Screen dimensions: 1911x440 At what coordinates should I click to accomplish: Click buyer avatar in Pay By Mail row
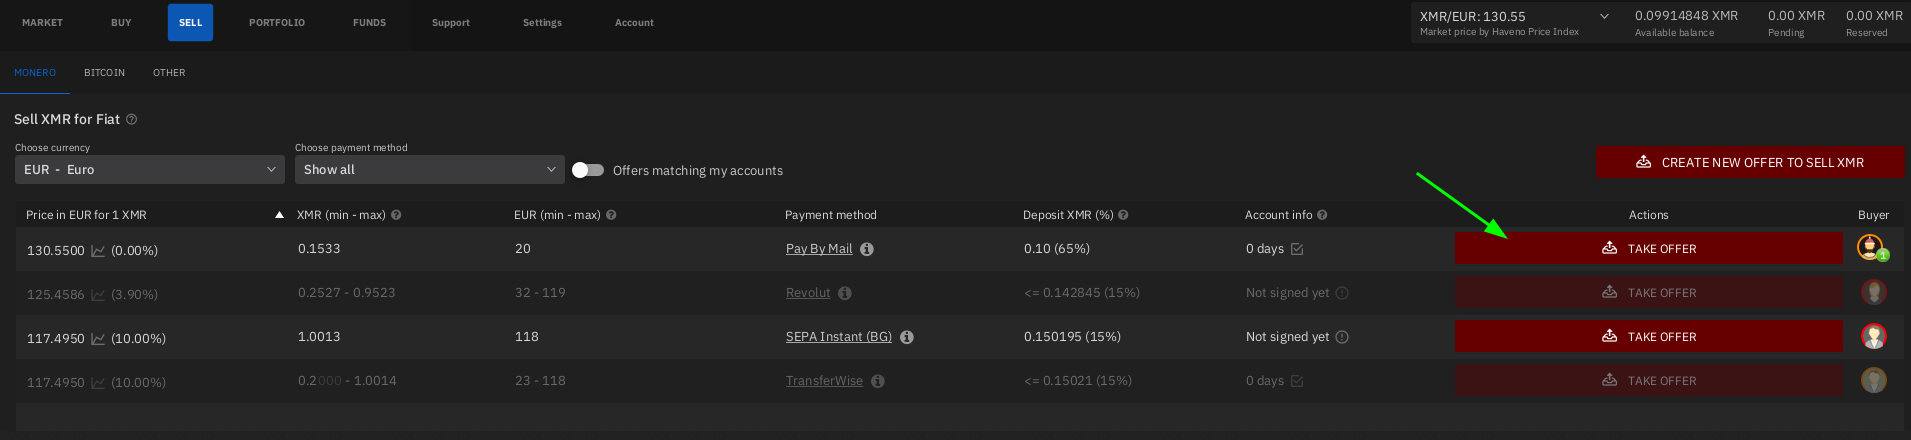(1870, 247)
